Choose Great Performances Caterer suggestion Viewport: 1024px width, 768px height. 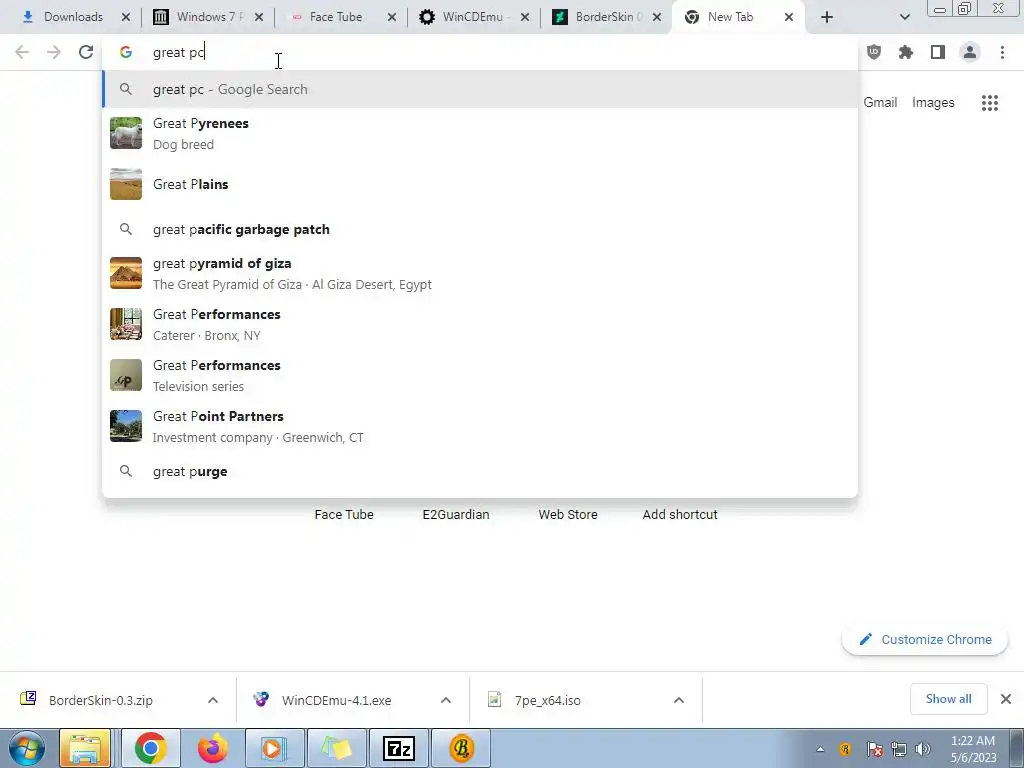480,324
